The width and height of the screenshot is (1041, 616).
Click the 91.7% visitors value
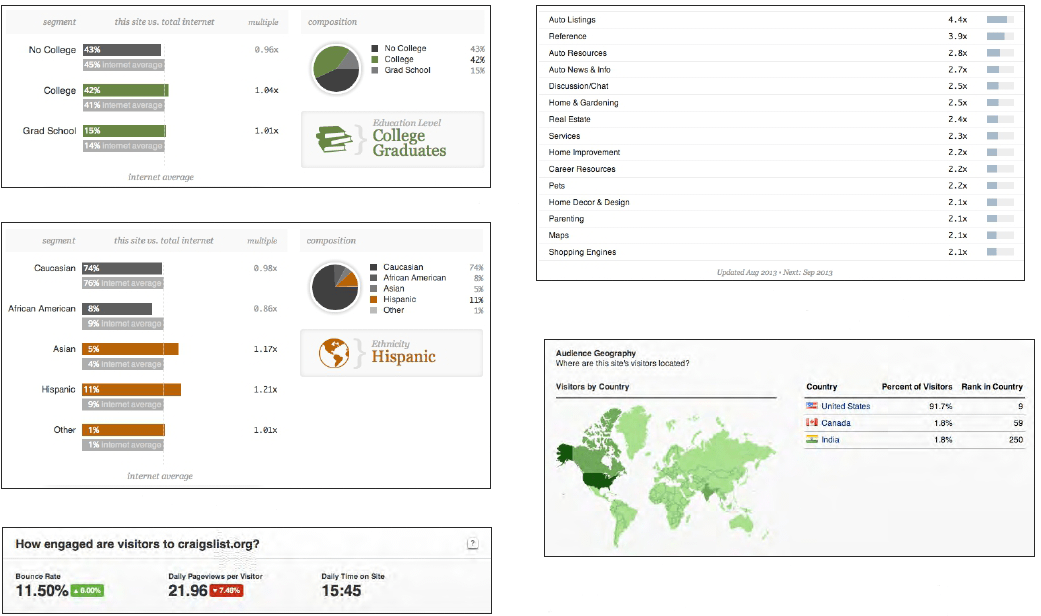[941, 406]
